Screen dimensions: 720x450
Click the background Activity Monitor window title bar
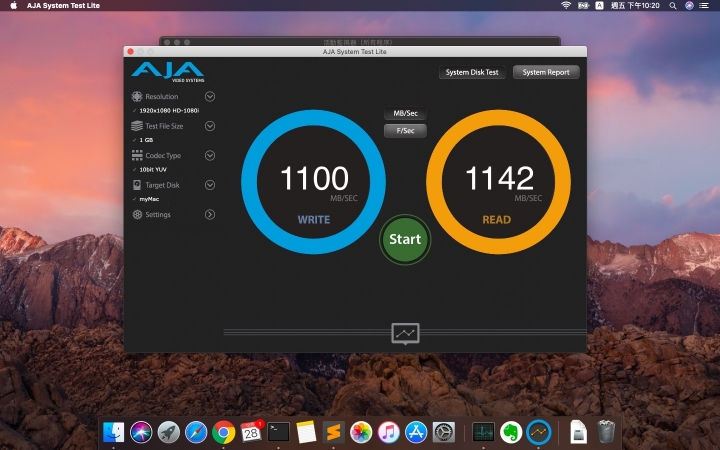[x=360, y=41]
